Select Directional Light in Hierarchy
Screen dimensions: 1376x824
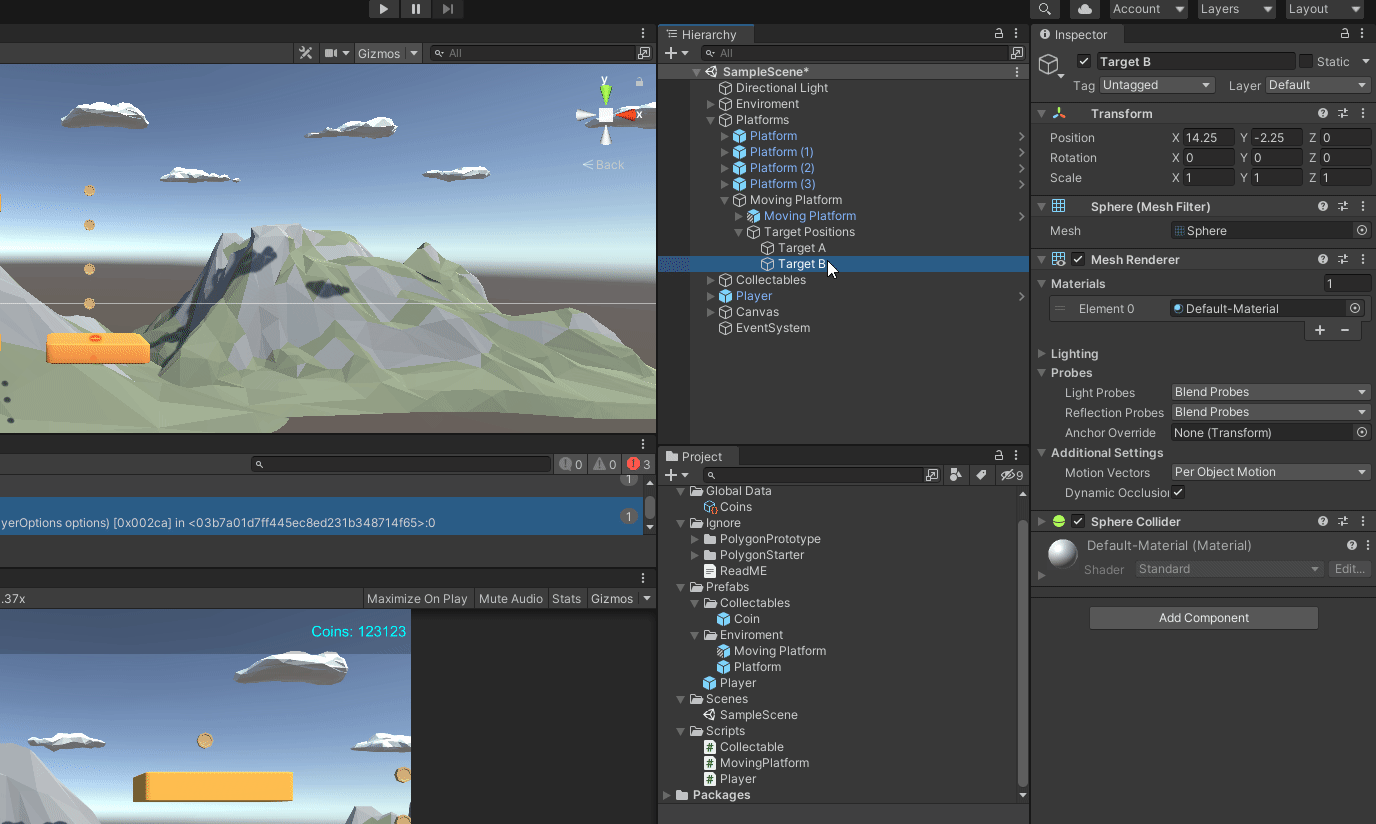[781, 88]
